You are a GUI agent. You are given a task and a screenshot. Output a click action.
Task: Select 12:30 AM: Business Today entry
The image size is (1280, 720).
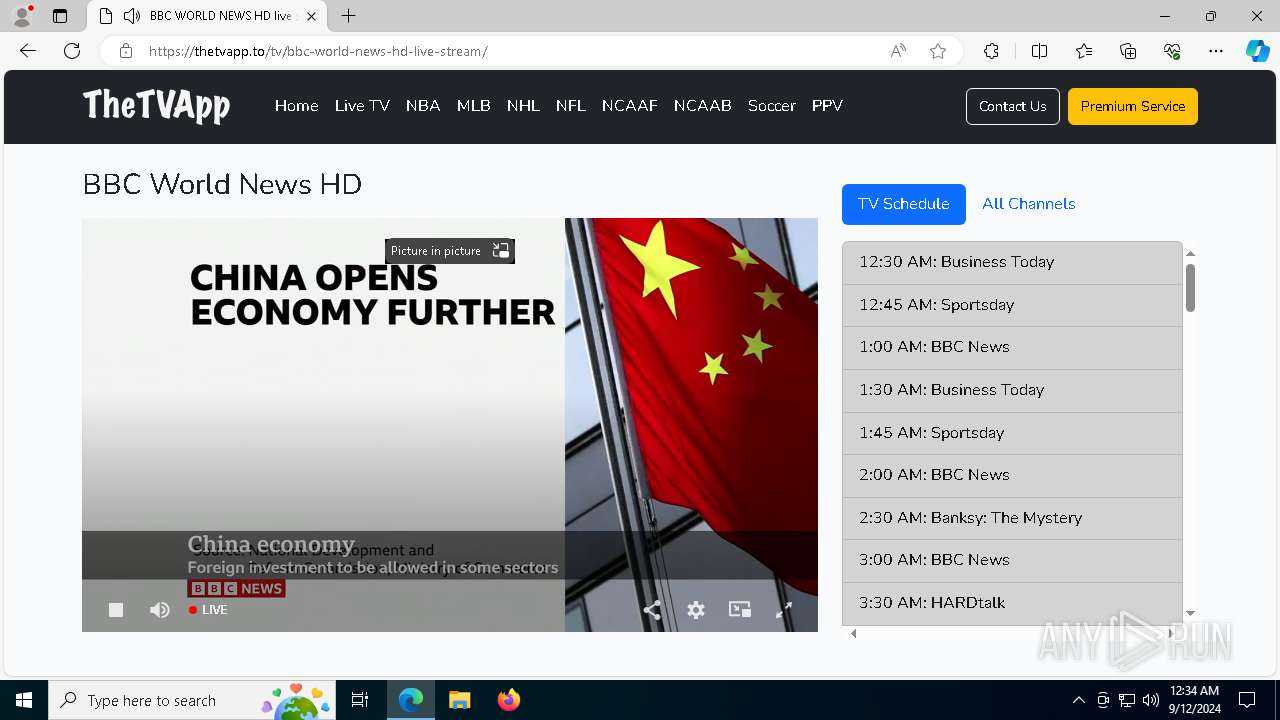(x=1012, y=262)
